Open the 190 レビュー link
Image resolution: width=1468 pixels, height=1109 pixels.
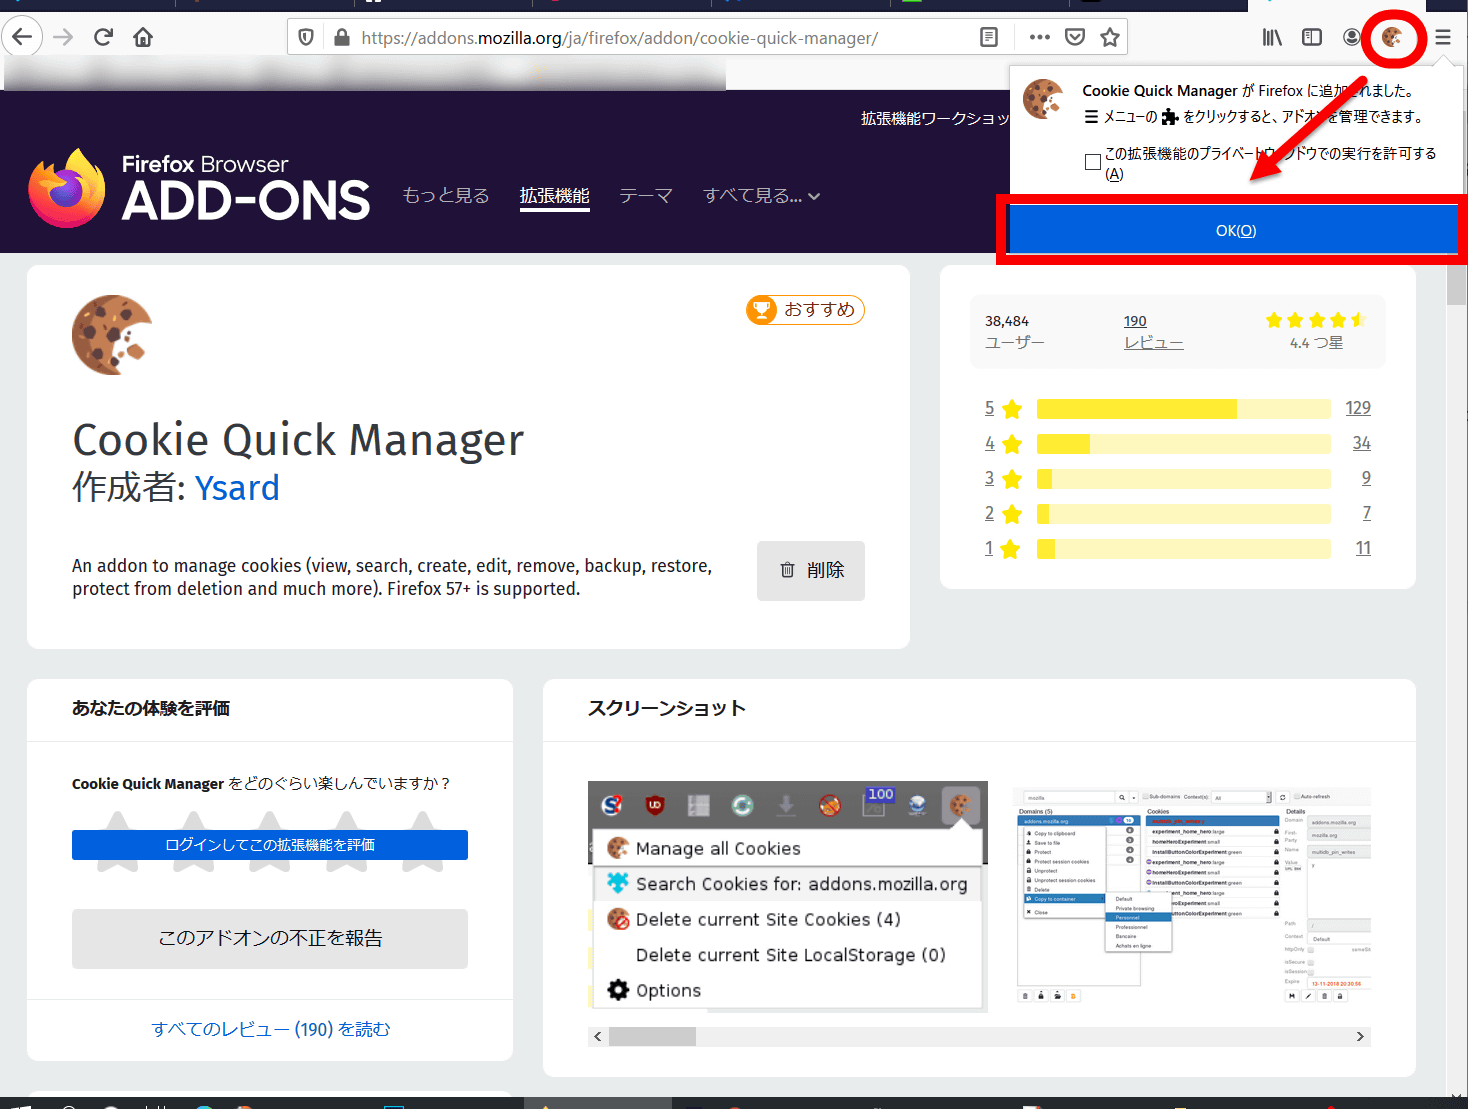click(1153, 332)
